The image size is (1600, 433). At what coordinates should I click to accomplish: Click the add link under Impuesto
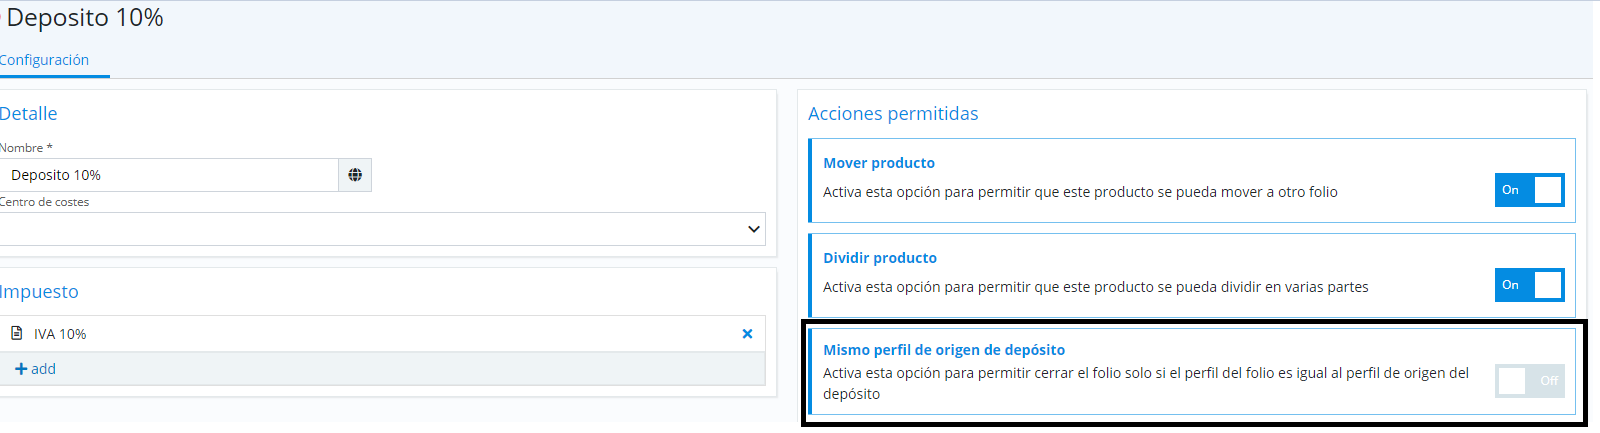point(35,369)
